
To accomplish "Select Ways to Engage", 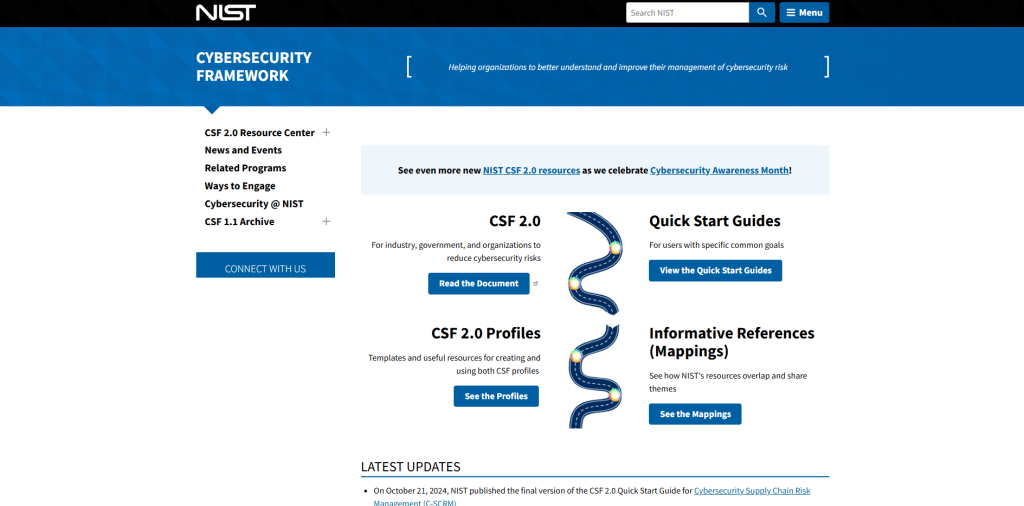I will pyautogui.click(x=240, y=186).
